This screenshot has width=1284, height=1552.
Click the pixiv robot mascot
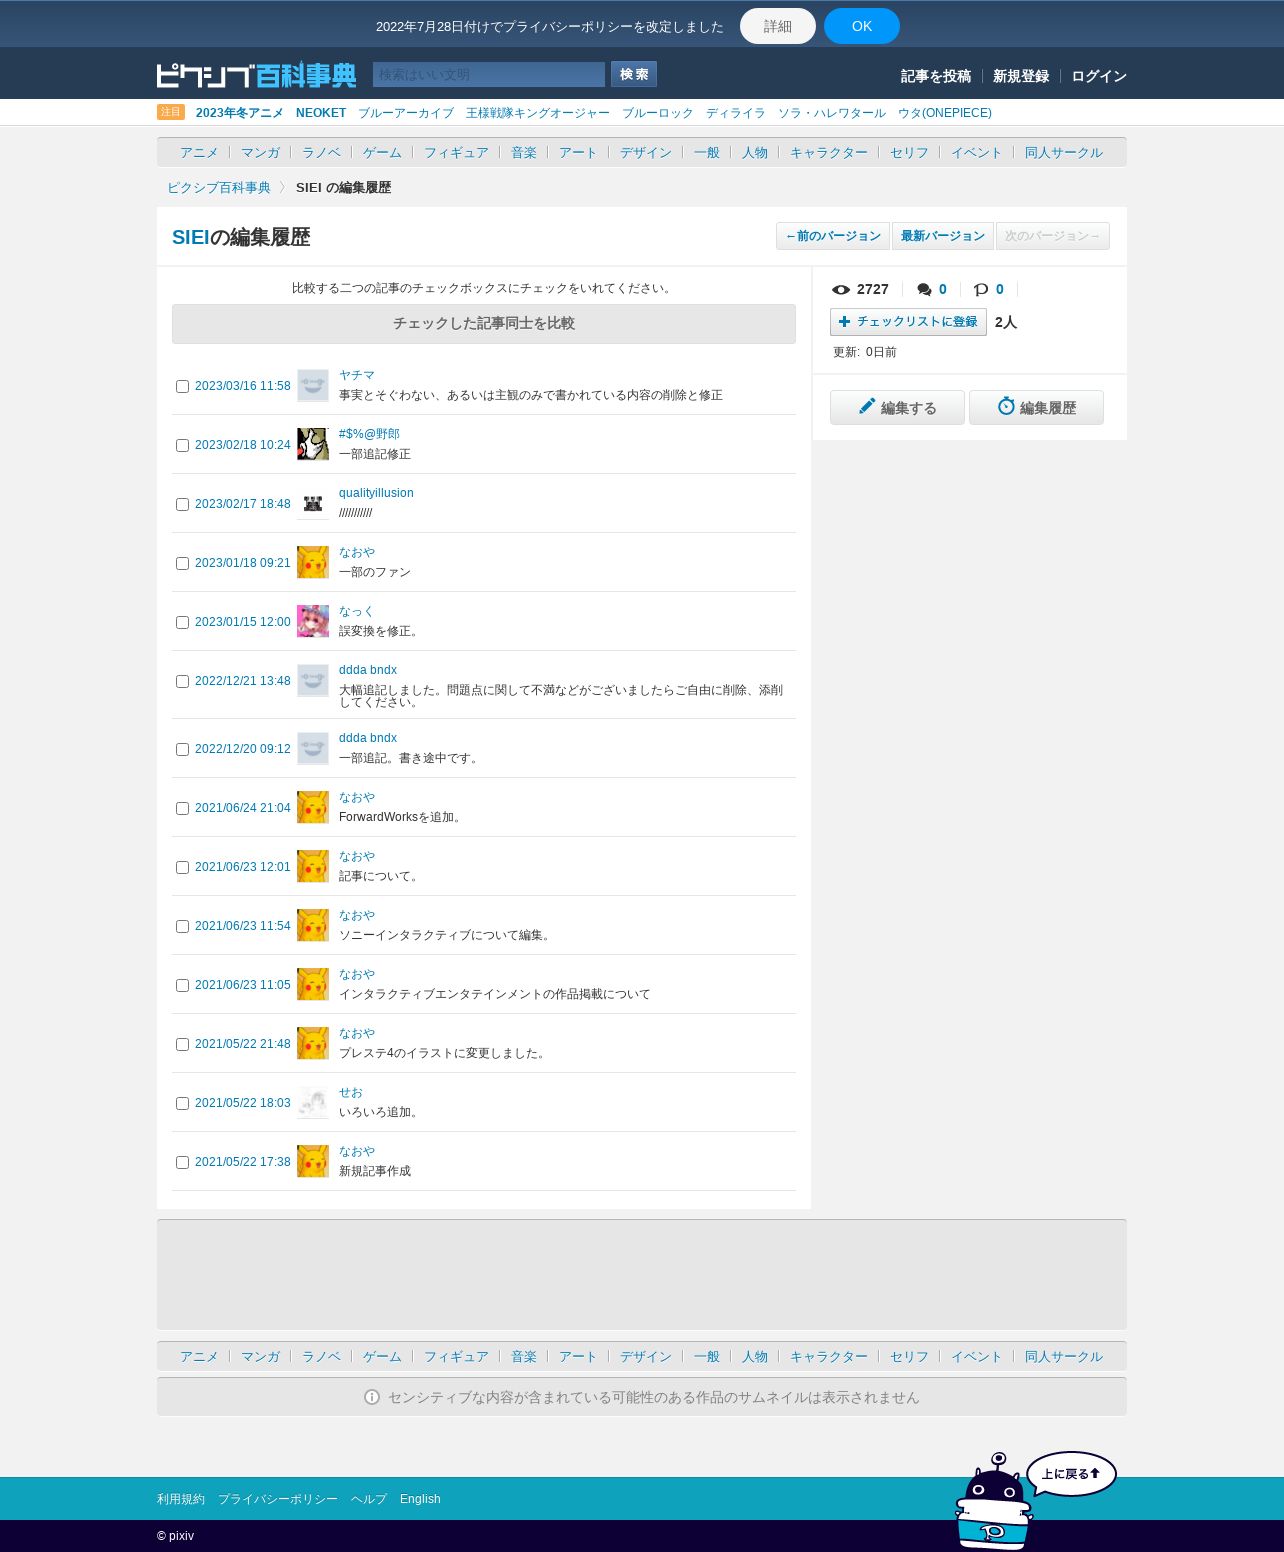coord(993,1502)
